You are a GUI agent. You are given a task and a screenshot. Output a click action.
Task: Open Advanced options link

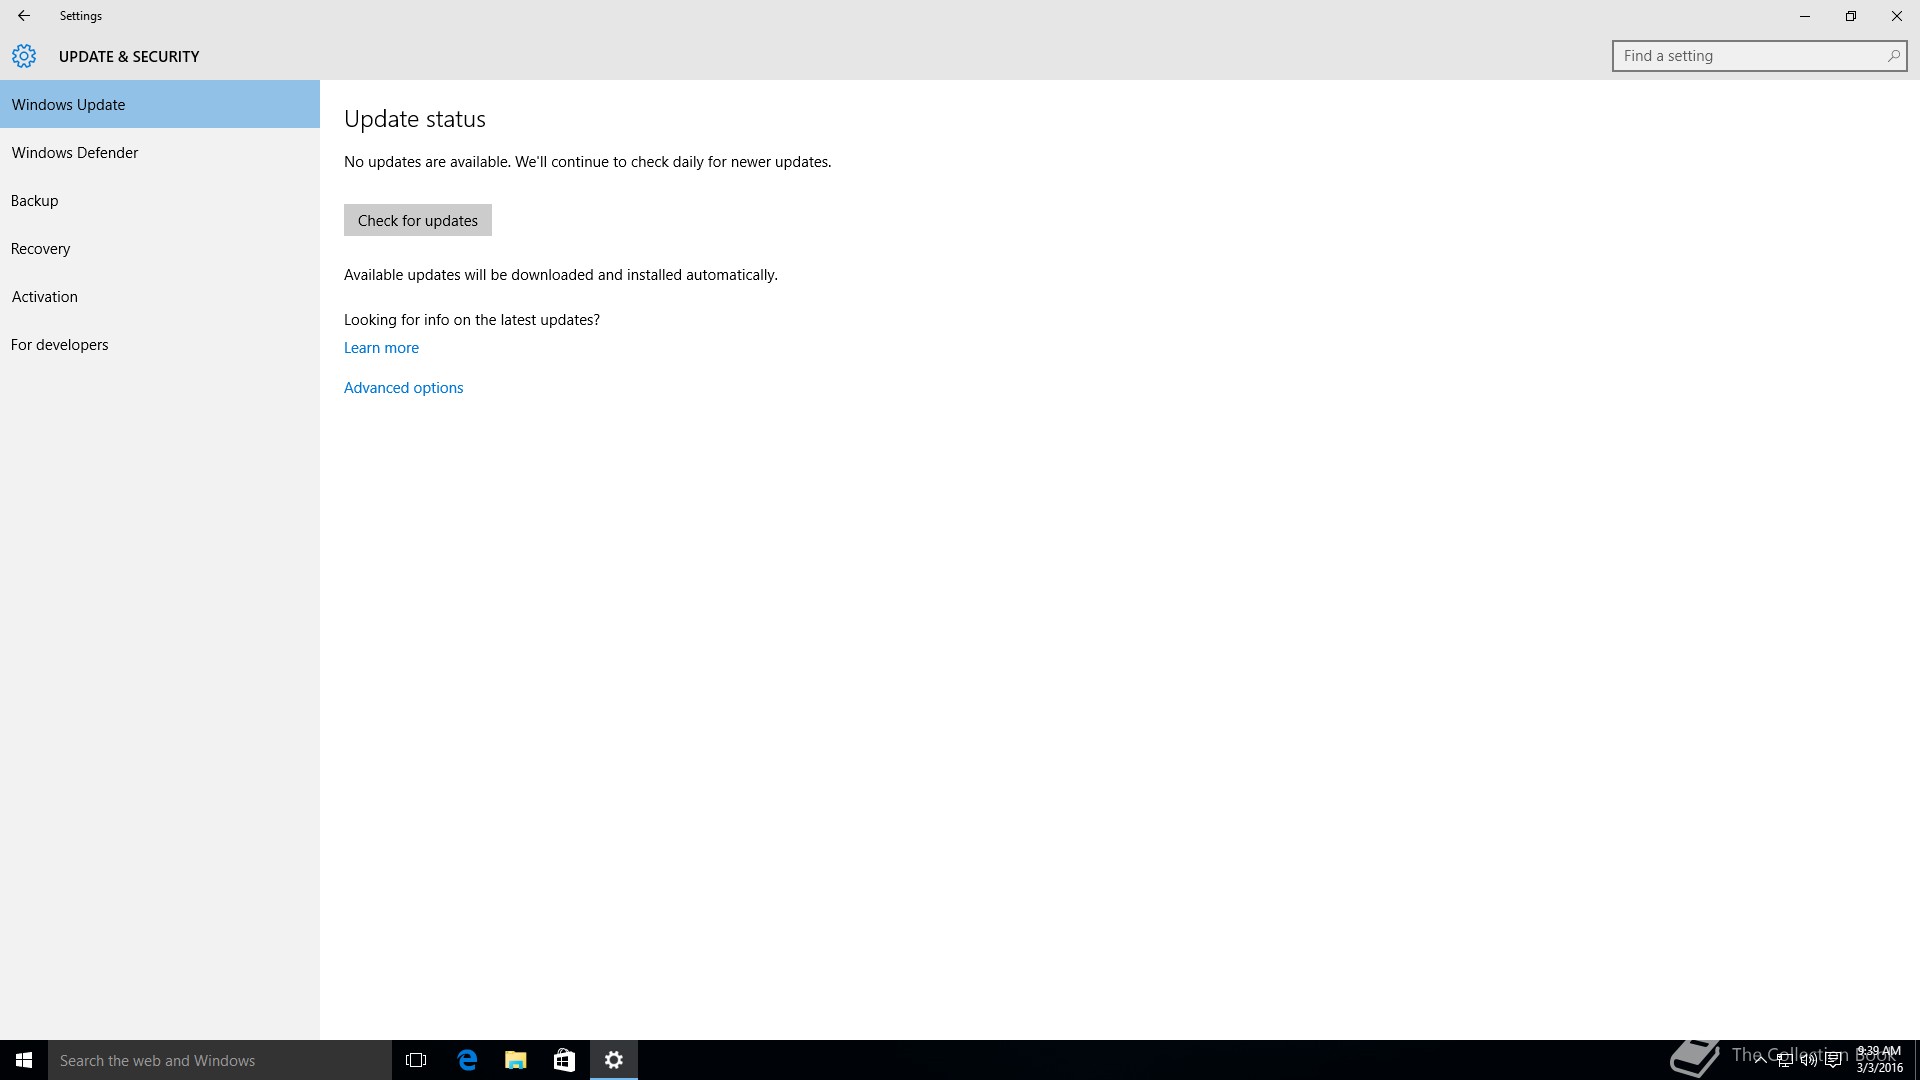tap(404, 388)
